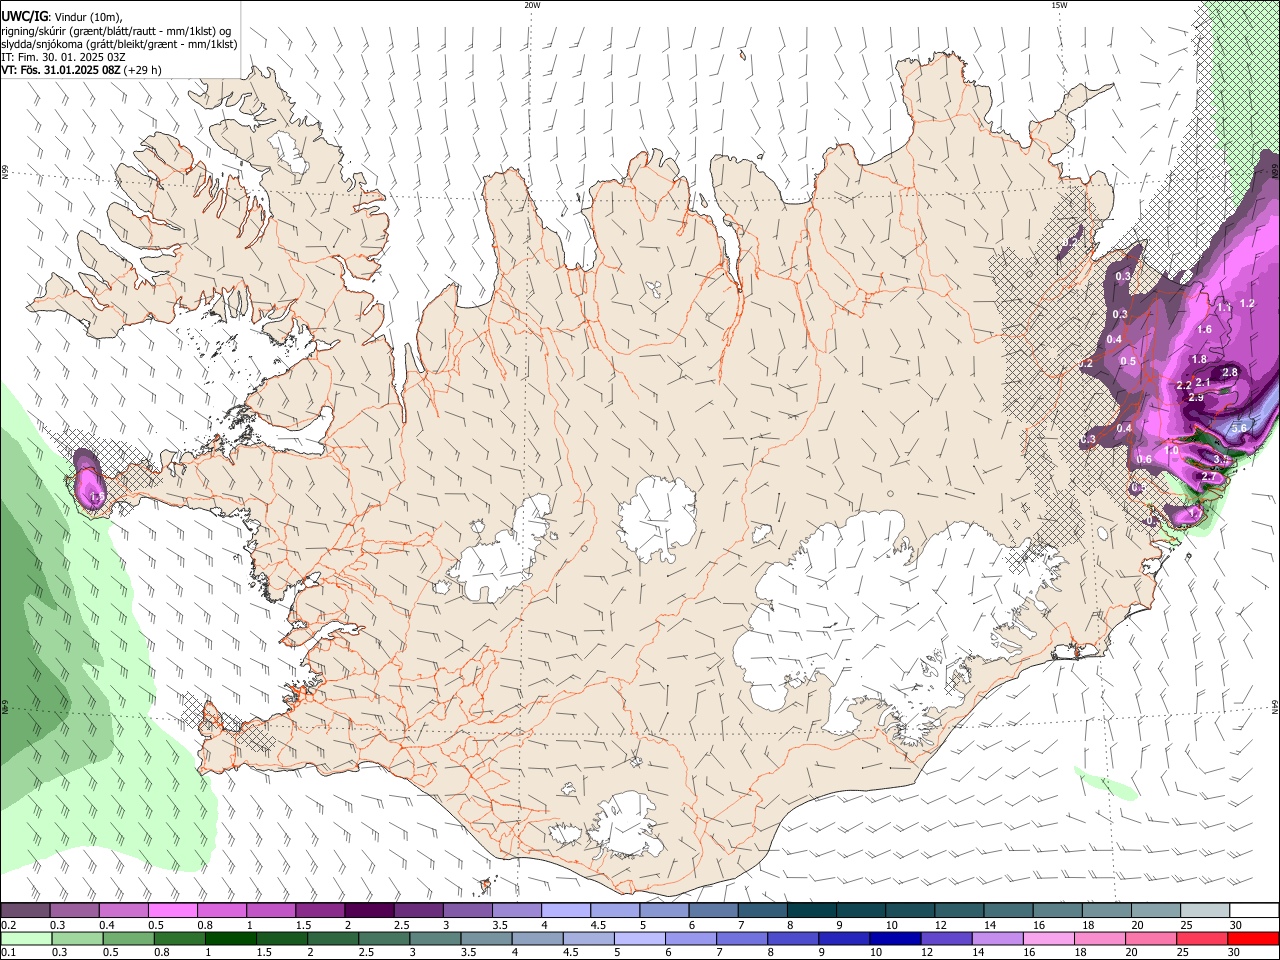The width and height of the screenshot is (1280, 960).
Task: Click the 1.8 precipitation value on the map
Action: click(1199, 360)
